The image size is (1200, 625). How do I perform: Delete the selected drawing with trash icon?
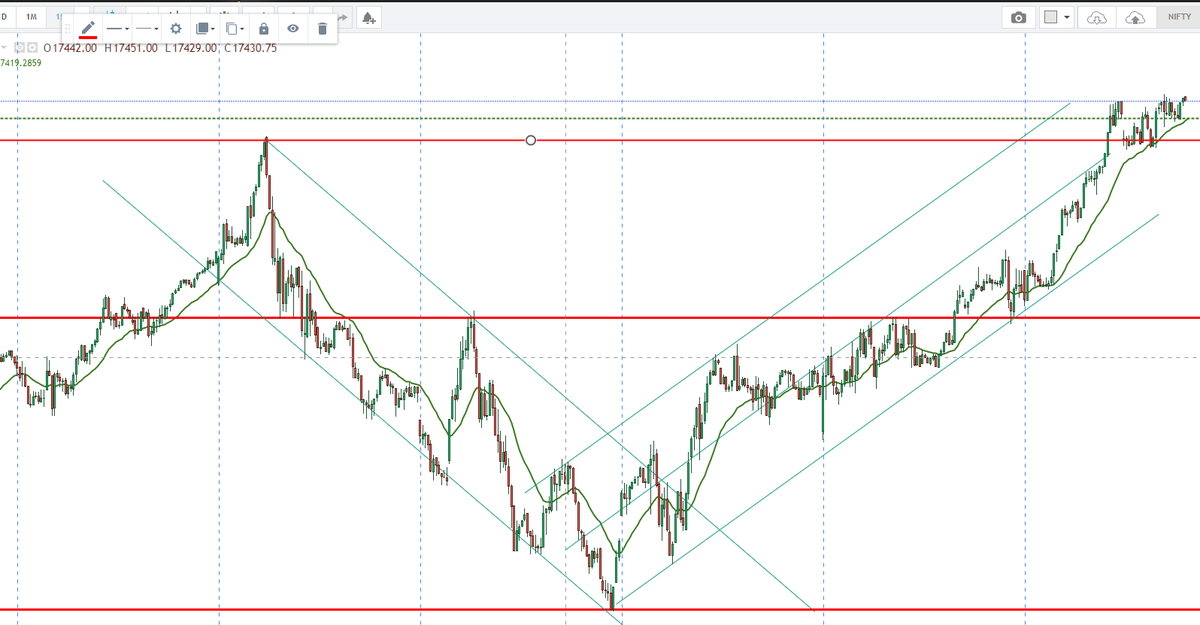[322, 29]
